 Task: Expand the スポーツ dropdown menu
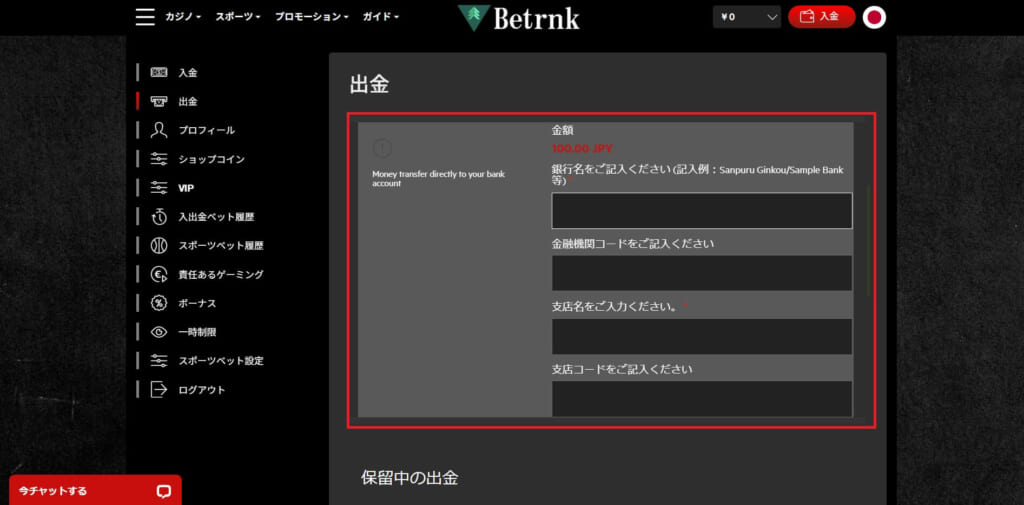pyautogui.click(x=238, y=17)
